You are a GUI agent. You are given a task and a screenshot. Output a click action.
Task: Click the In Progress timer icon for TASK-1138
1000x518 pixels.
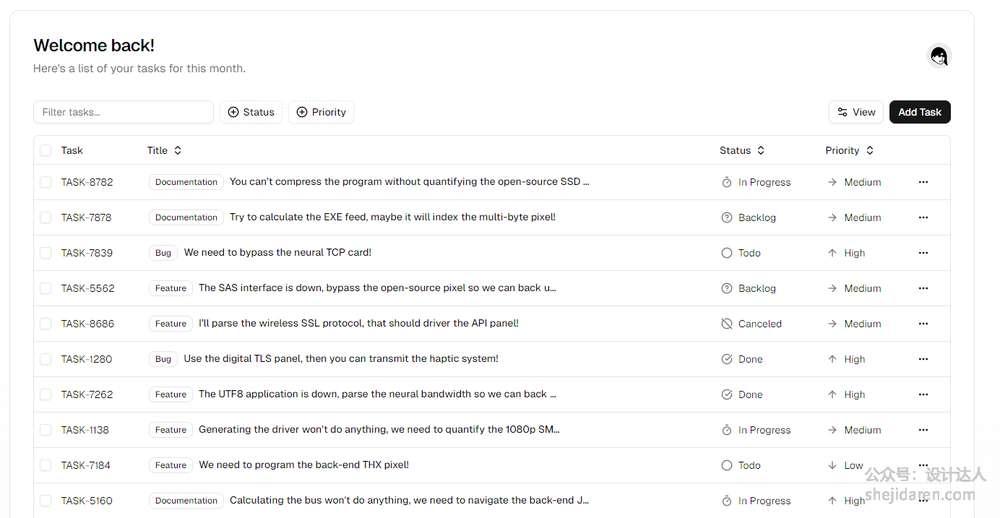(x=727, y=430)
